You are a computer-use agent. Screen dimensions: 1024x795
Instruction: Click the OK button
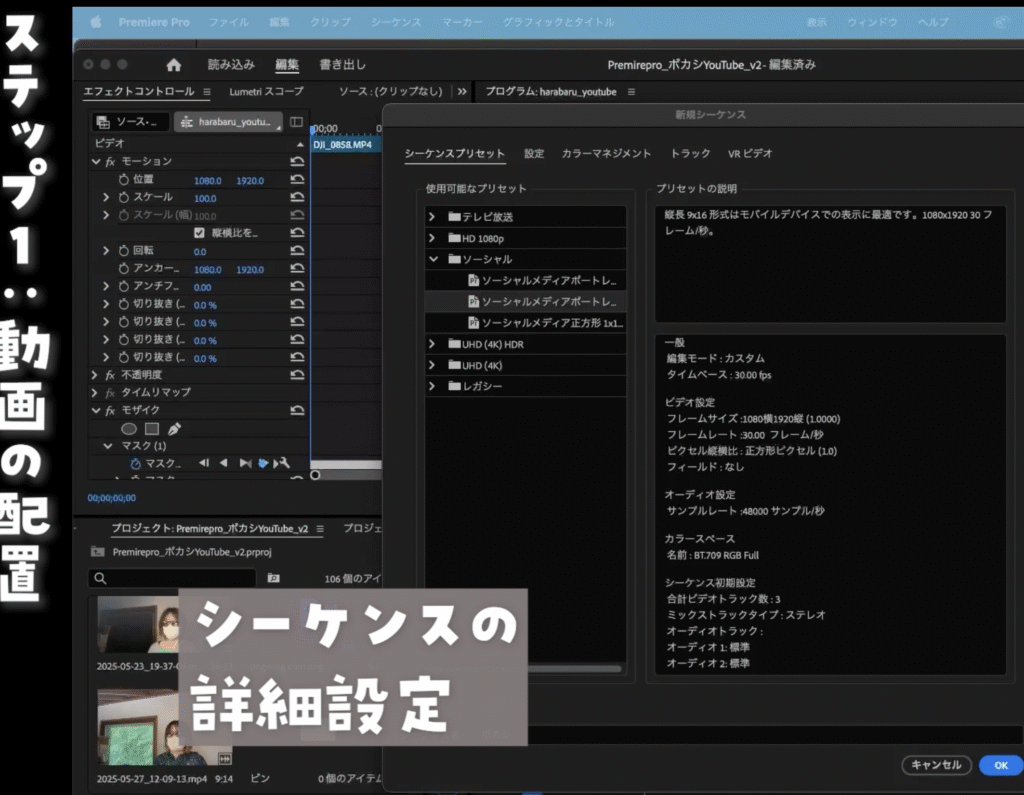(1000, 765)
